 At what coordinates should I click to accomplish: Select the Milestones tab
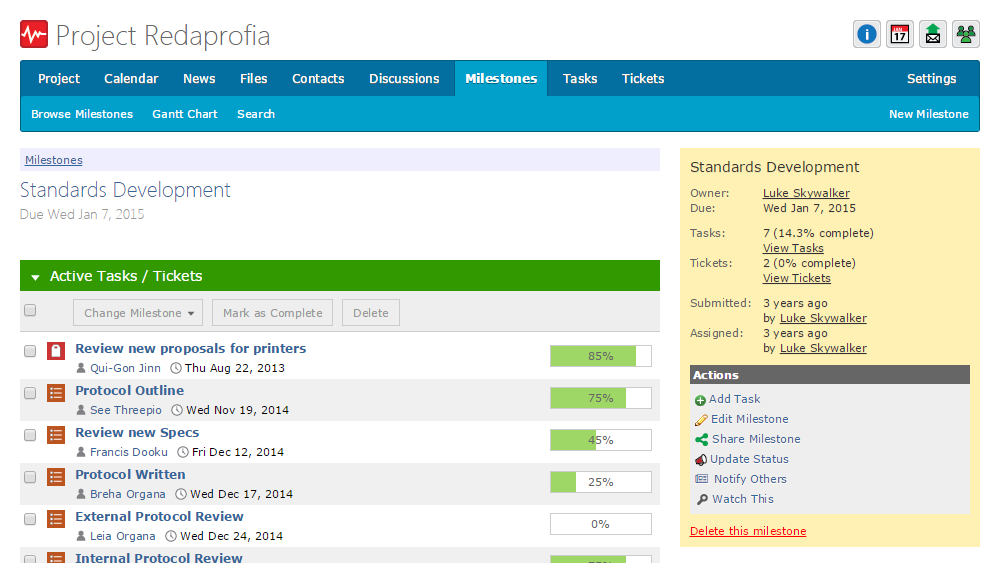coord(501,78)
